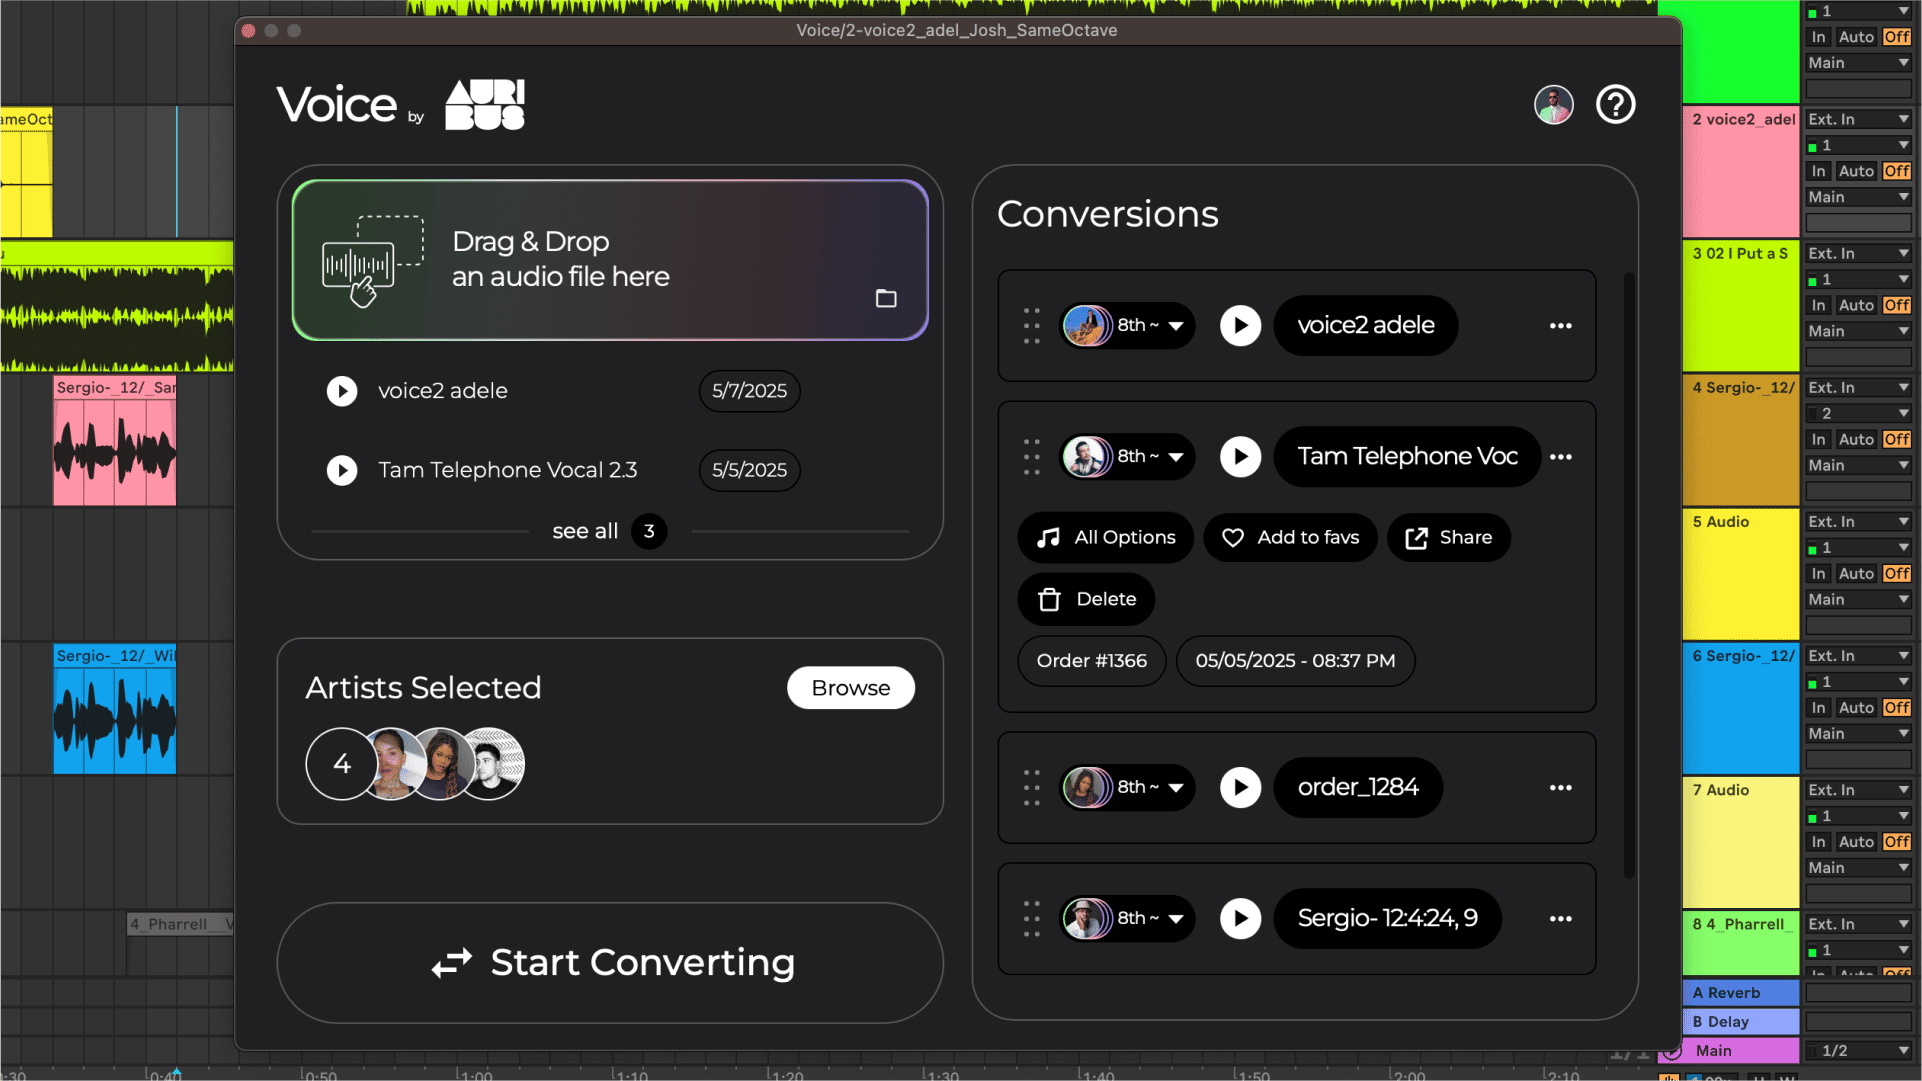Enable Auto monitoring on track 7 Audio
Image resolution: width=1922 pixels, height=1081 pixels.
(x=1856, y=841)
